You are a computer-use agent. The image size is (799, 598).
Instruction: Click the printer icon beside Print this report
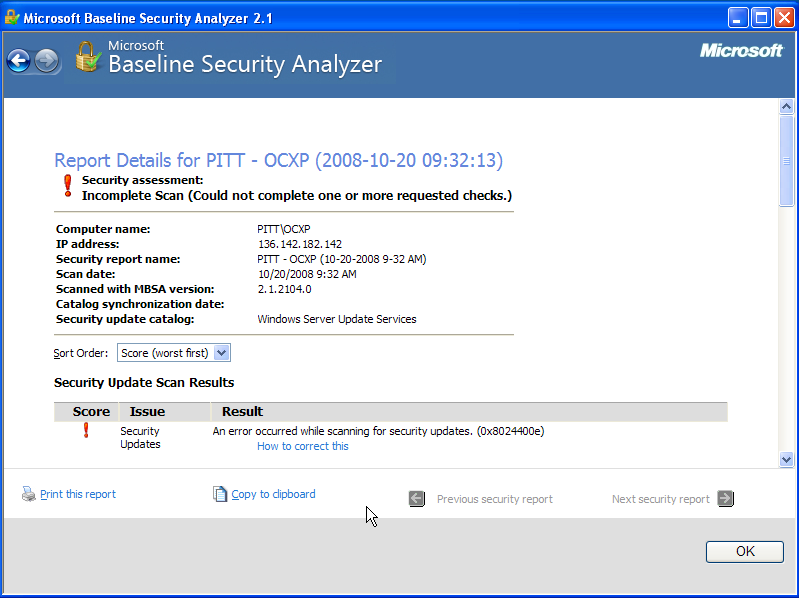(x=29, y=494)
